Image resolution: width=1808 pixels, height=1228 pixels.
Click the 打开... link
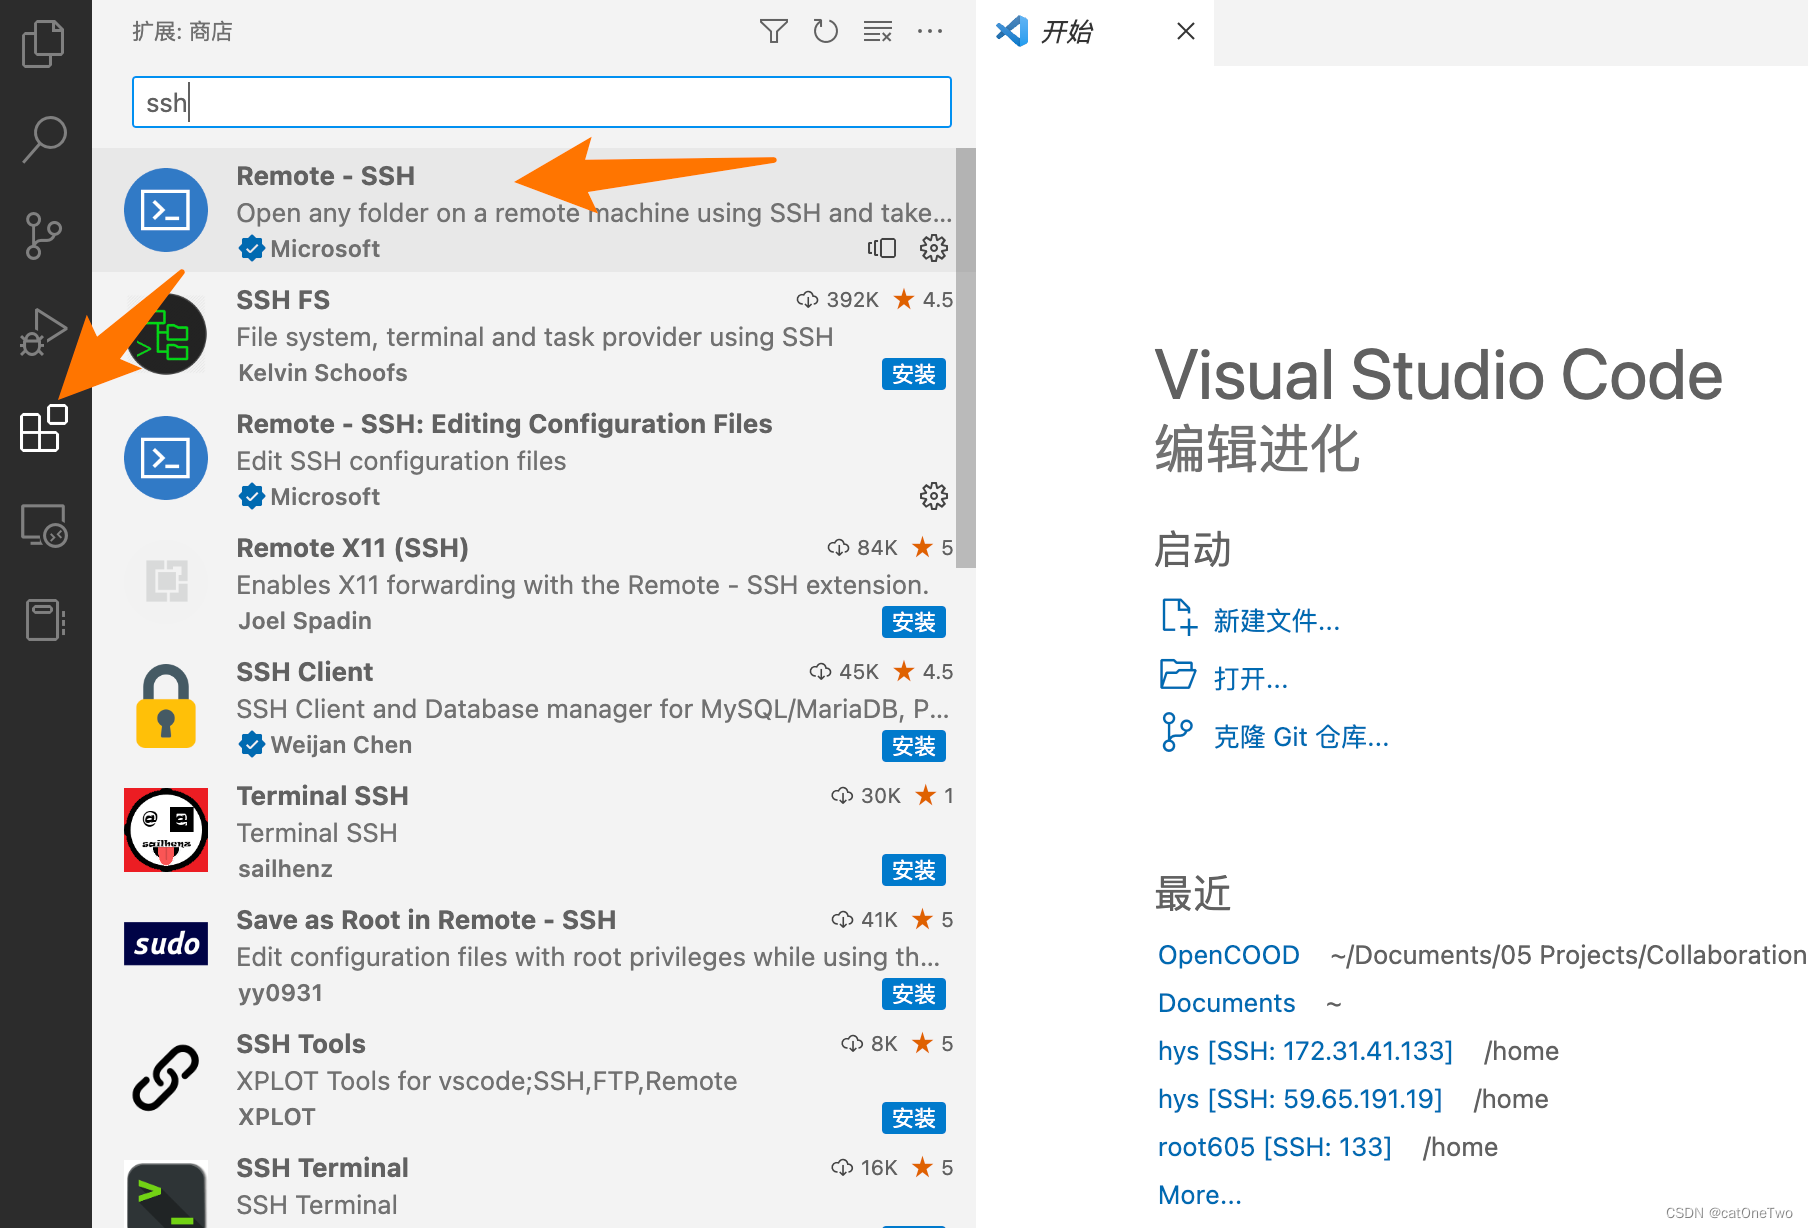(x=1250, y=679)
